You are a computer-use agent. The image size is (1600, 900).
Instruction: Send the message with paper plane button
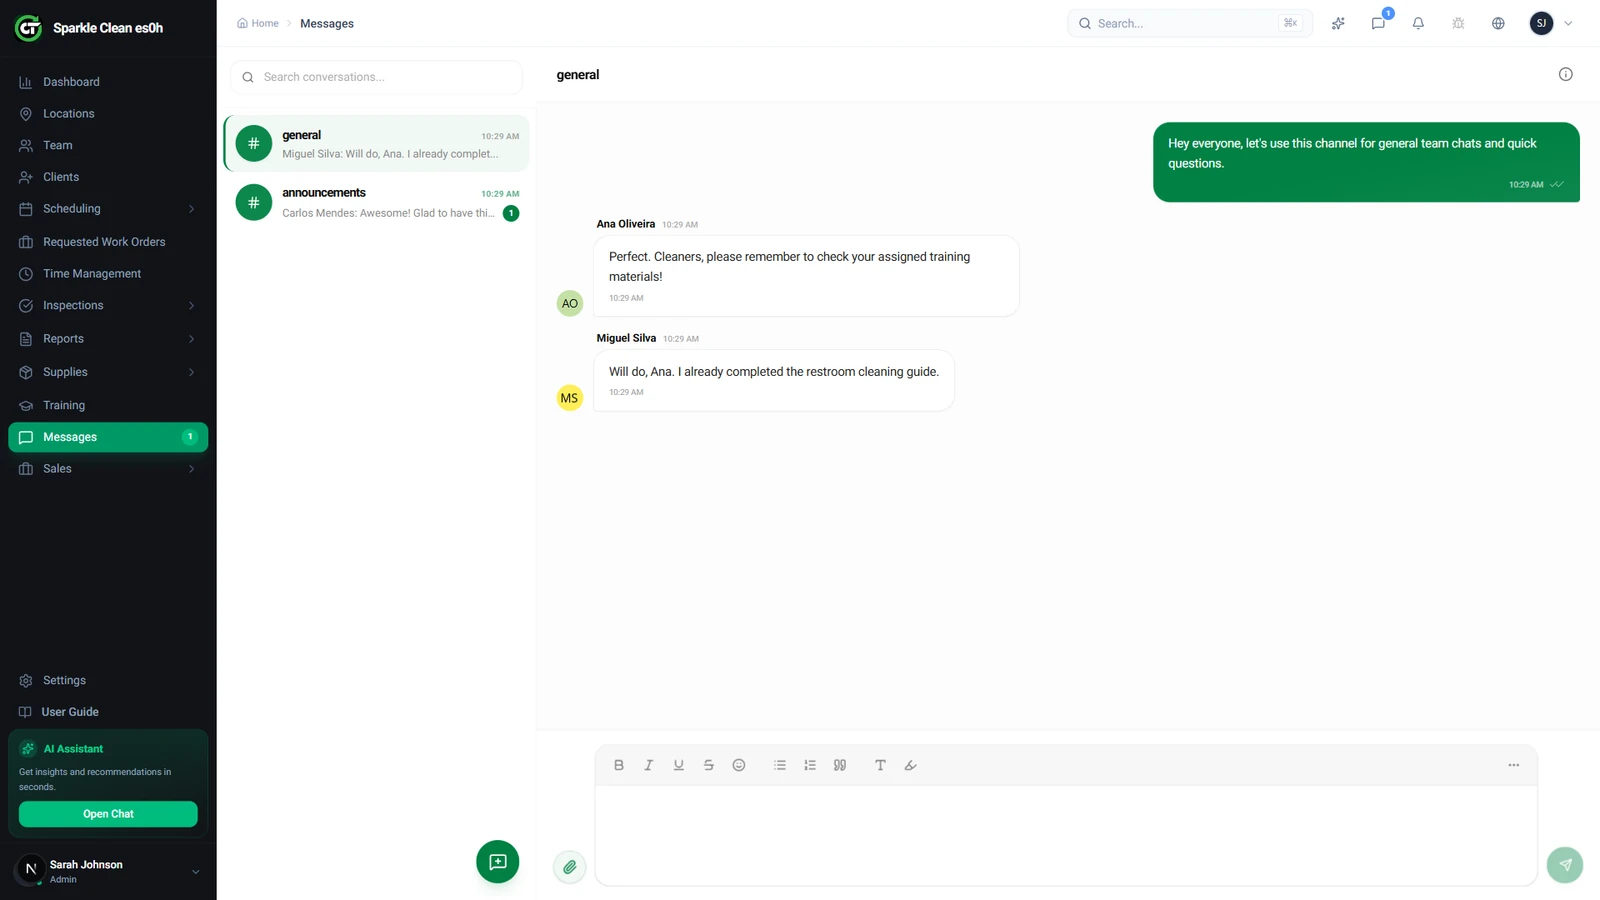tap(1565, 865)
